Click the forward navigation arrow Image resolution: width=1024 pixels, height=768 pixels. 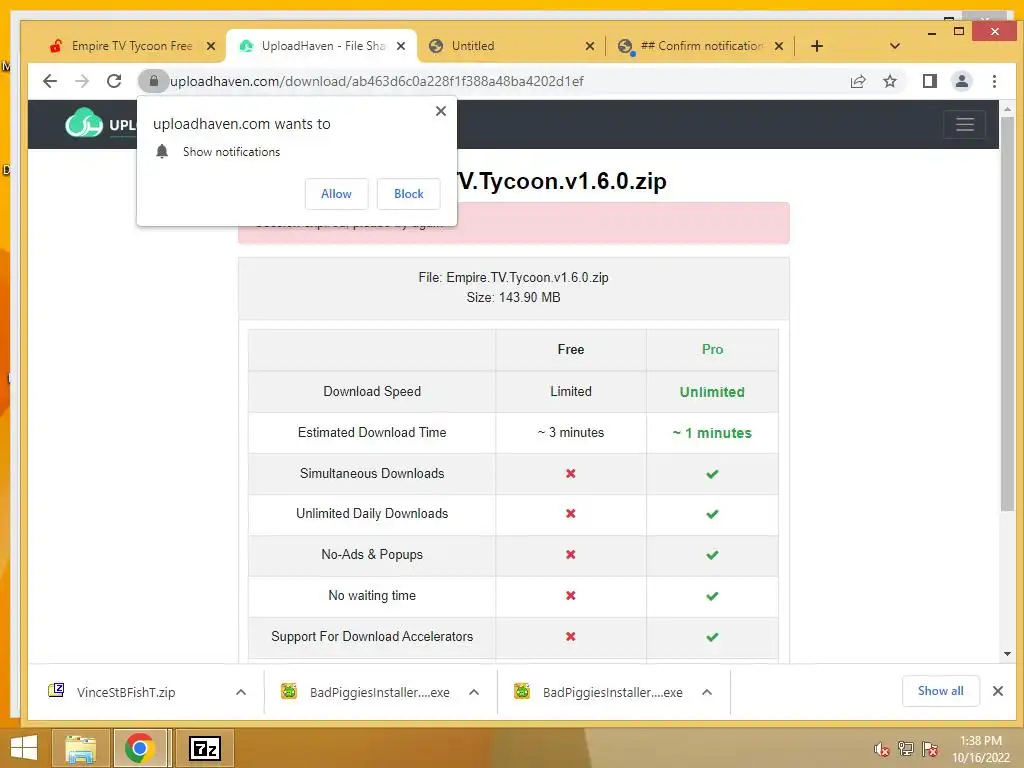[82, 81]
